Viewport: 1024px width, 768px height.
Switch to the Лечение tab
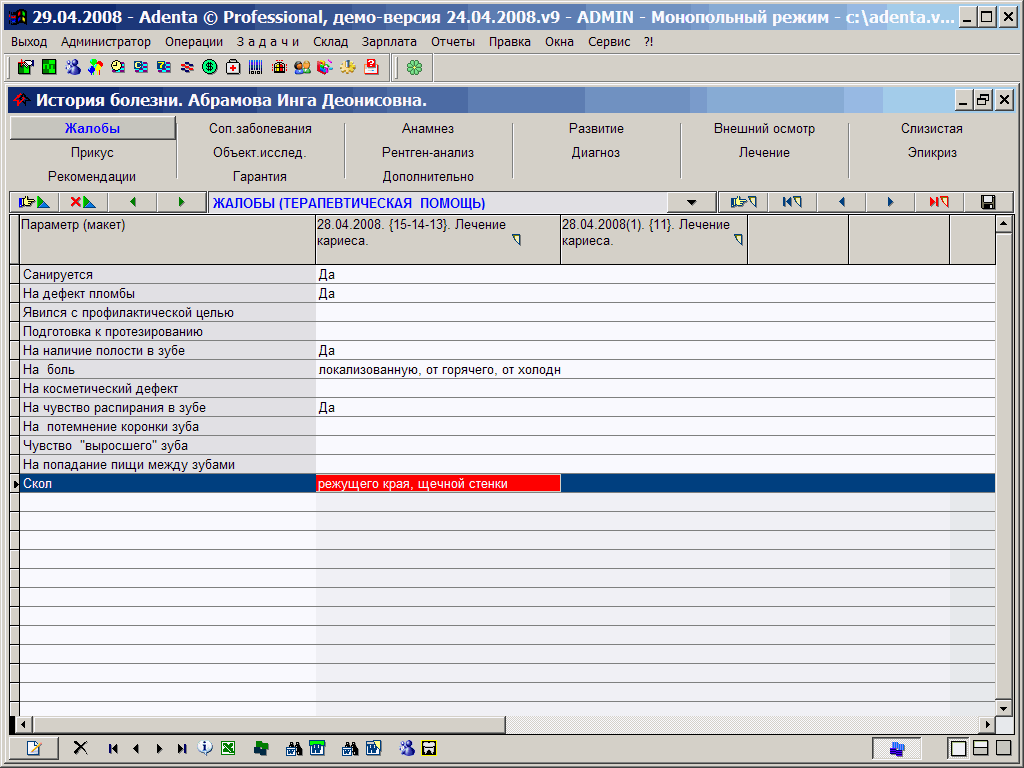click(764, 153)
